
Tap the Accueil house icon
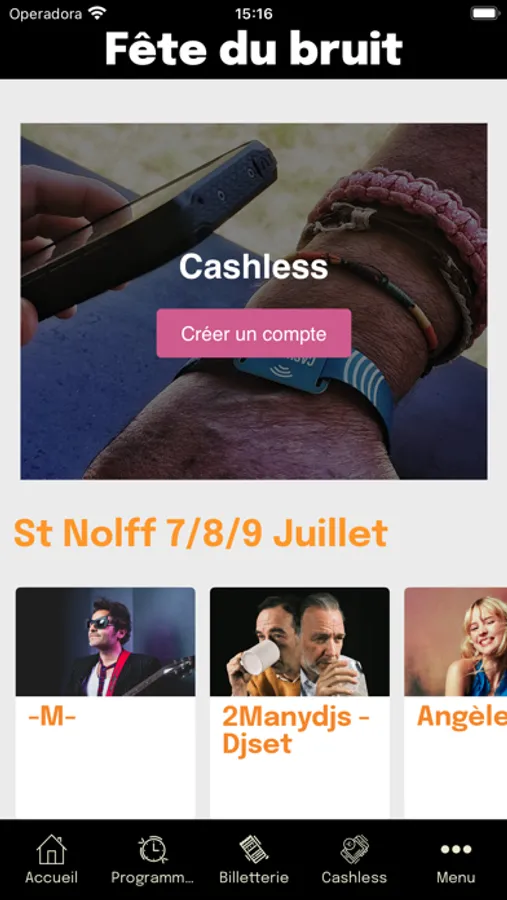click(51, 849)
